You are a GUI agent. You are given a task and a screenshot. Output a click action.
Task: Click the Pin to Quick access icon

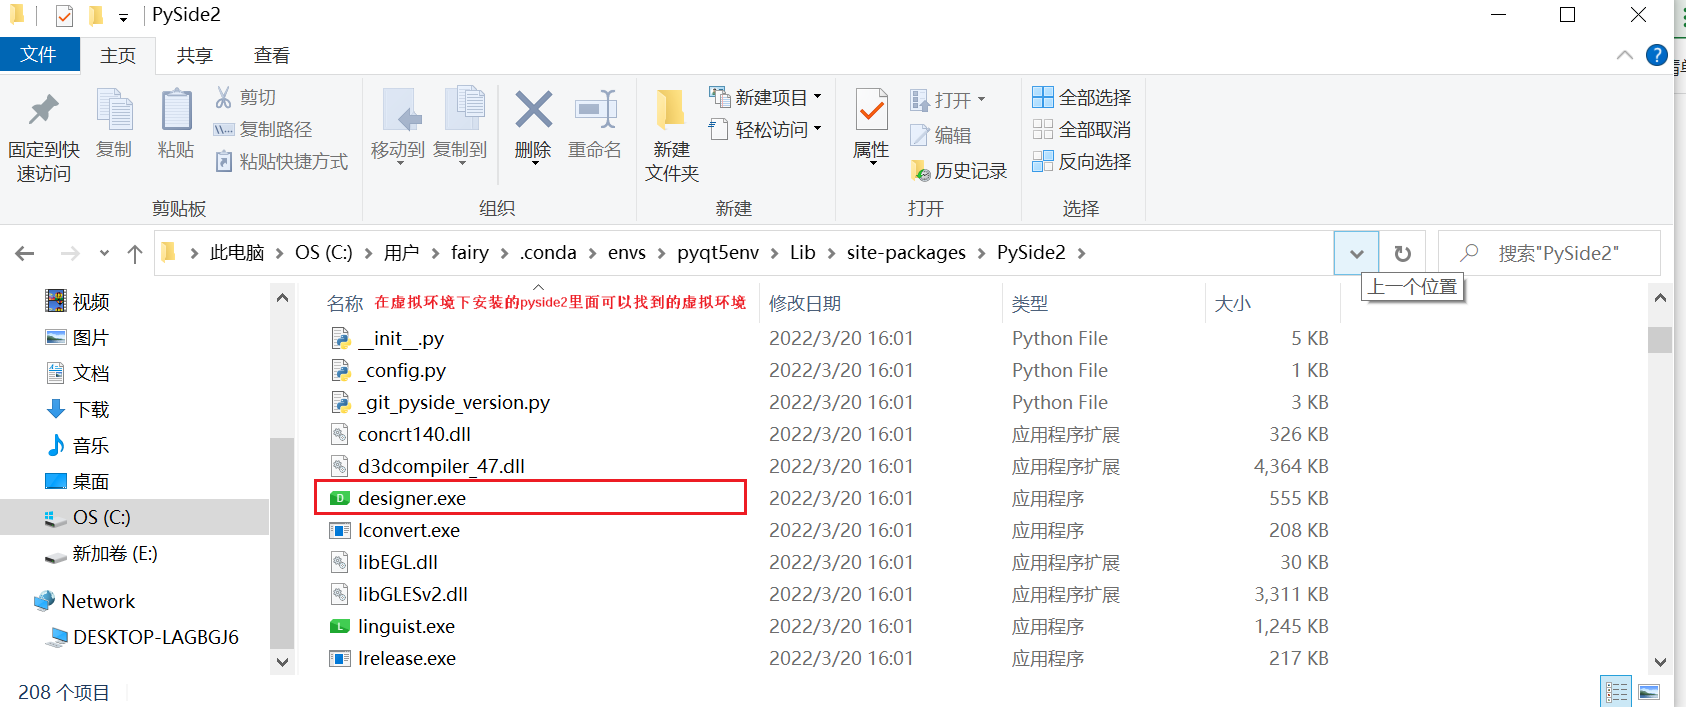(x=44, y=110)
